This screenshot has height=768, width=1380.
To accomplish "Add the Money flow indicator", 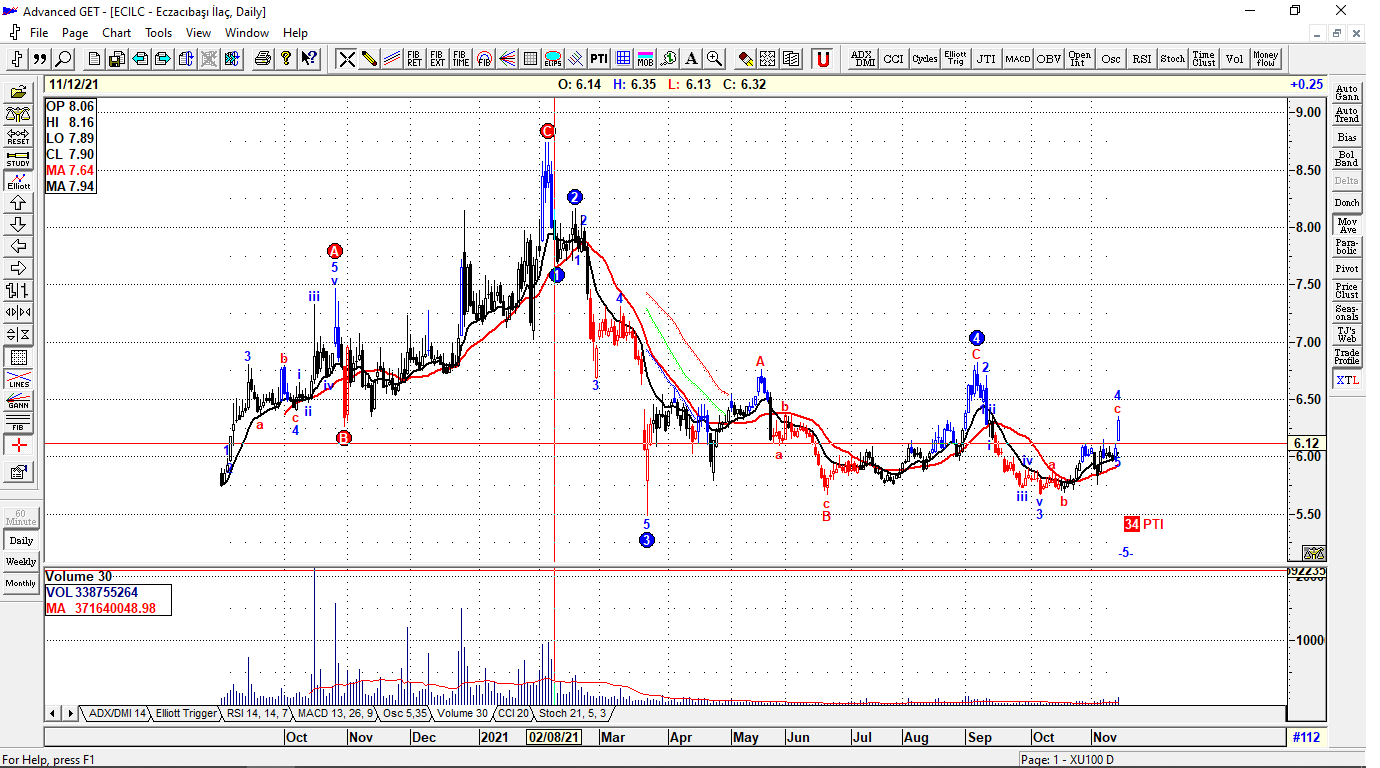I will [x=1266, y=59].
